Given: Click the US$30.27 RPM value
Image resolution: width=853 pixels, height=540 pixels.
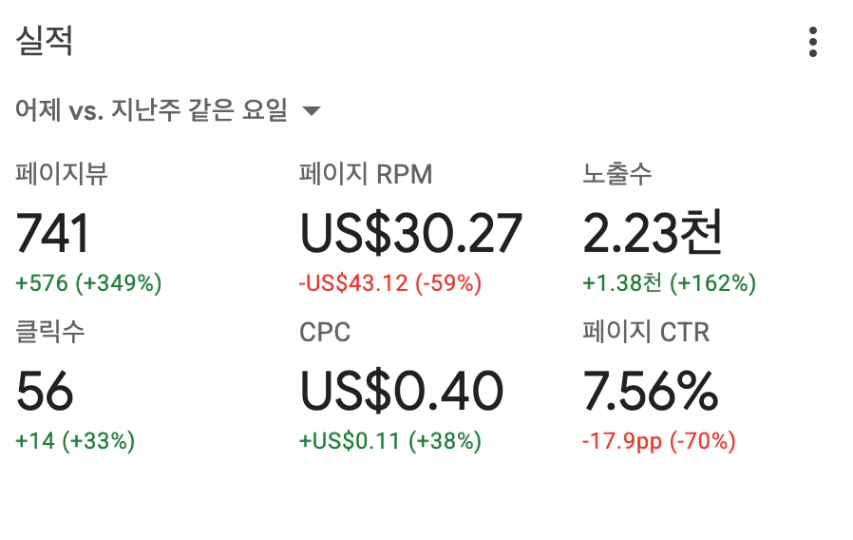Looking at the screenshot, I should [411, 233].
